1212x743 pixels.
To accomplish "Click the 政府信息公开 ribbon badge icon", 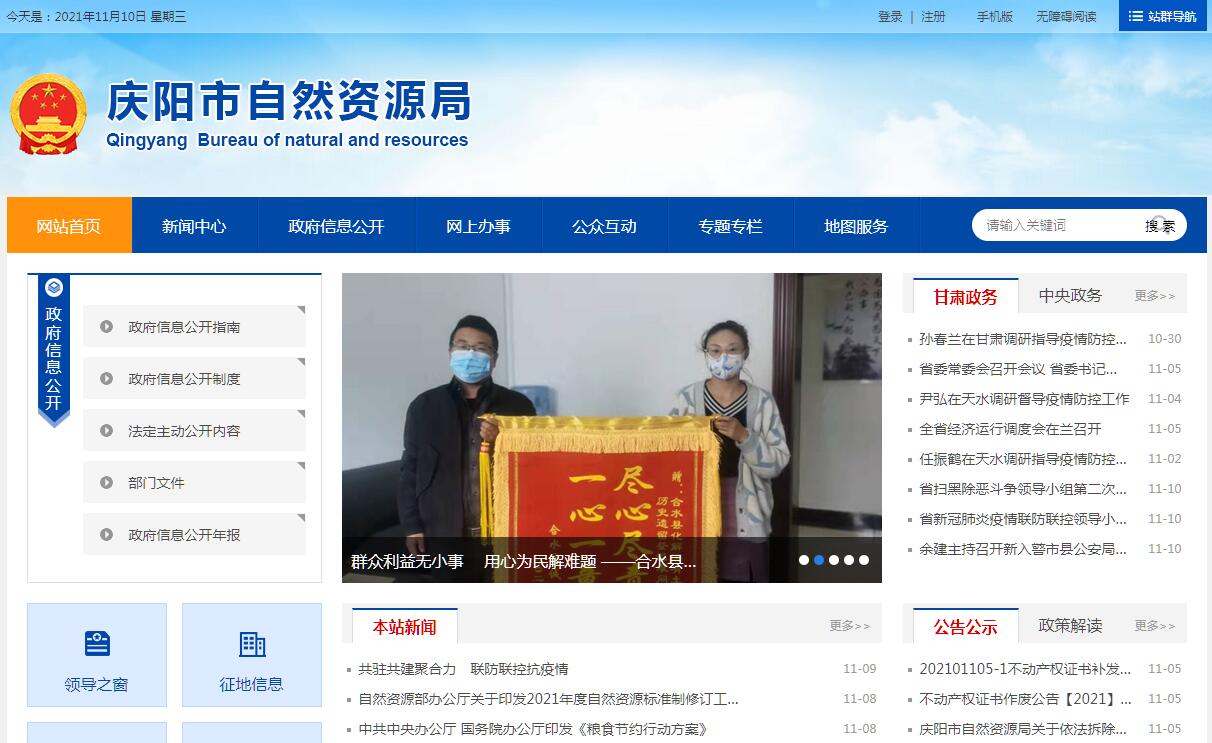I will click(54, 288).
